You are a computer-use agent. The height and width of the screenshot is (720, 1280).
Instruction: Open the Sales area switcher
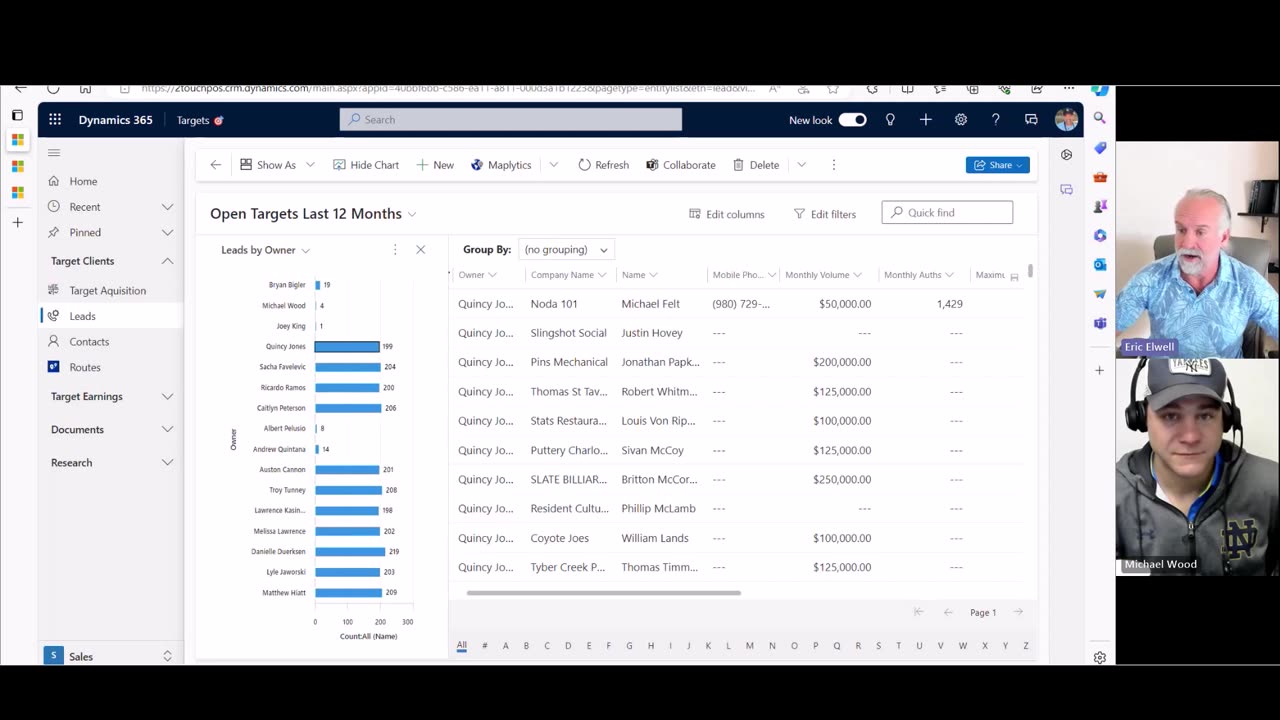tap(110, 656)
